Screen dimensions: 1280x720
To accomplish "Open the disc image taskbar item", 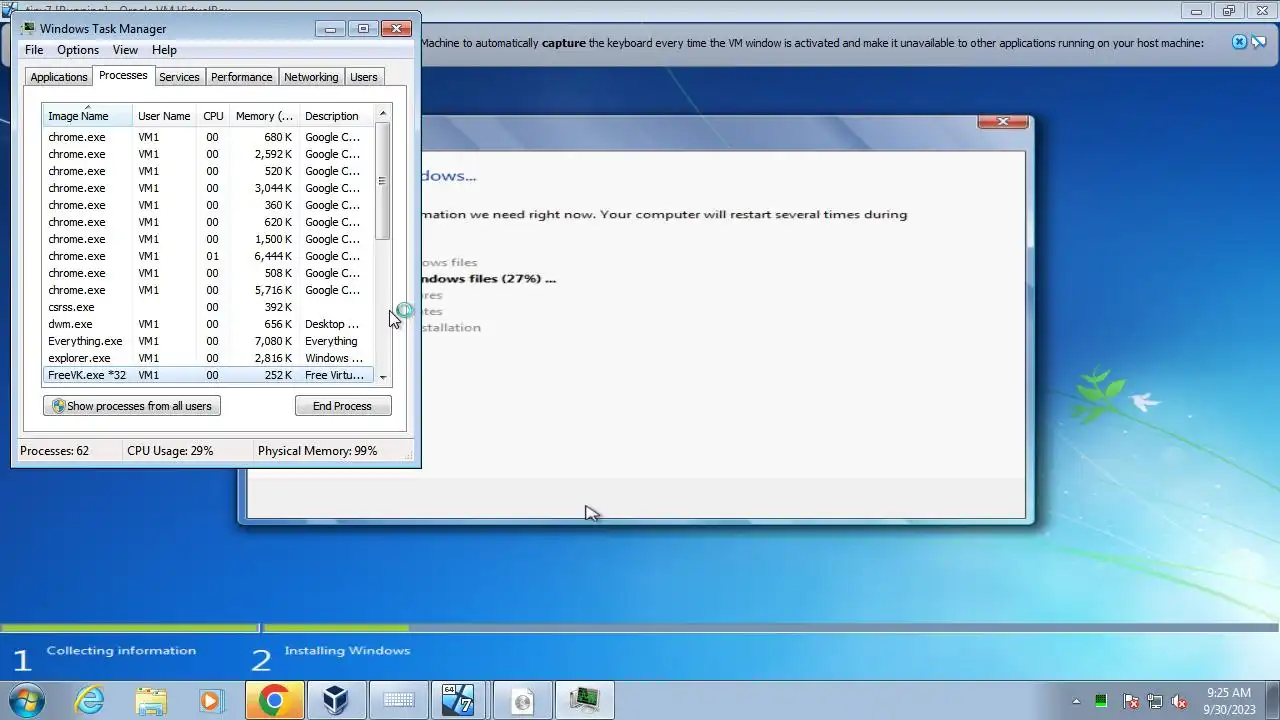I will (522, 699).
